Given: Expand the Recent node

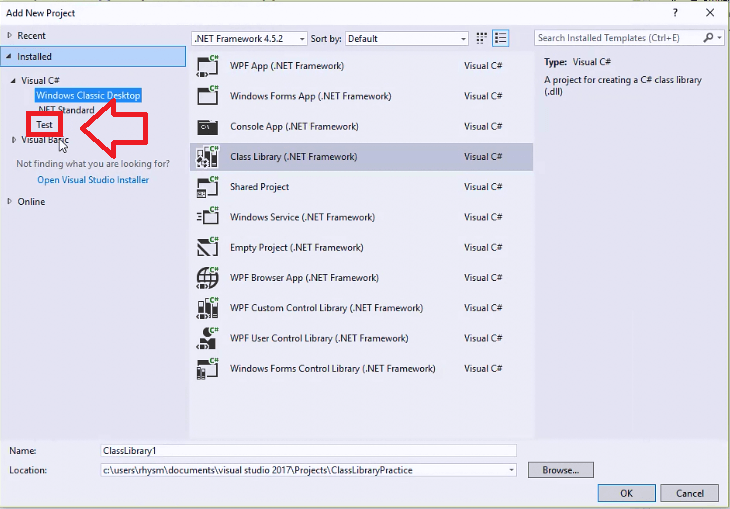Looking at the screenshot, I should tap(9, 35).
